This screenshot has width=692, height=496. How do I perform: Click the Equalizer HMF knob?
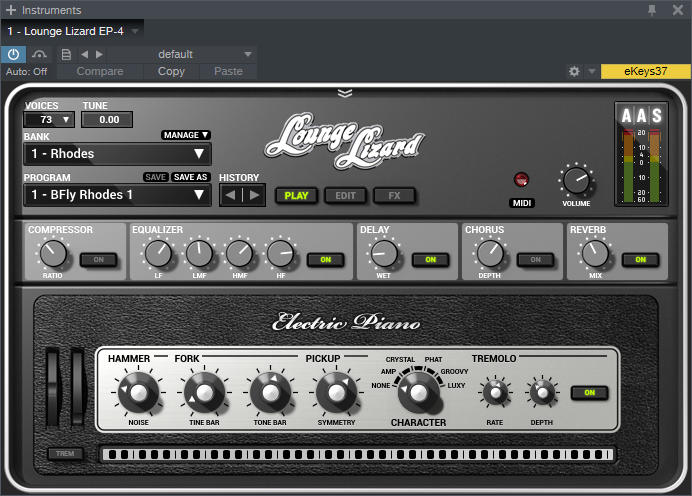(x=240, y=254)
